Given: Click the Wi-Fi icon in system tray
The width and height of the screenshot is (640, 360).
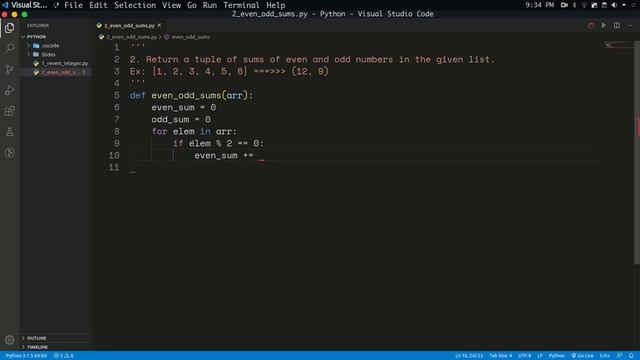Looking at the screenshot, I should [584, 5].
